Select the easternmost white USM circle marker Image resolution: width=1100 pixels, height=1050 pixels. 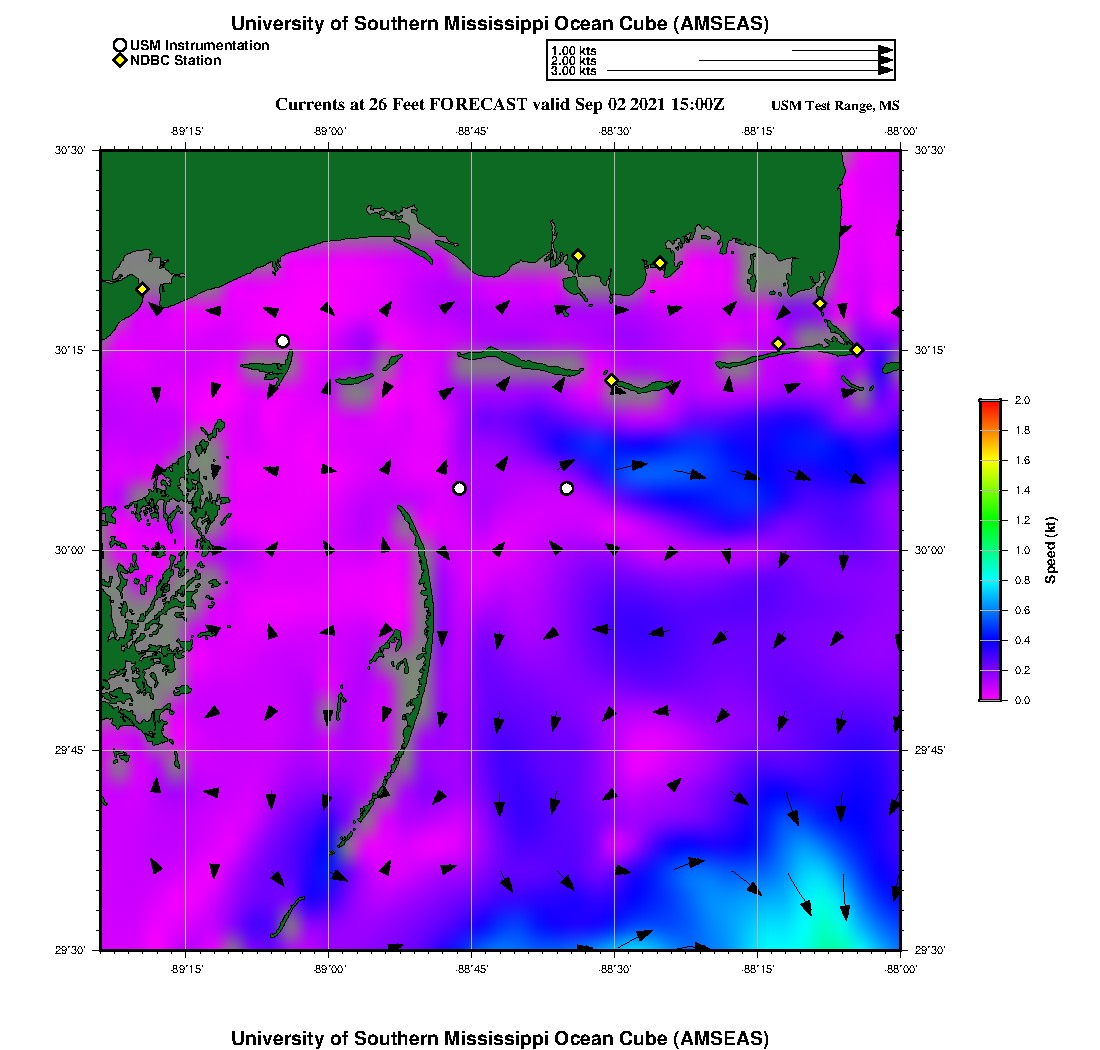567,488
